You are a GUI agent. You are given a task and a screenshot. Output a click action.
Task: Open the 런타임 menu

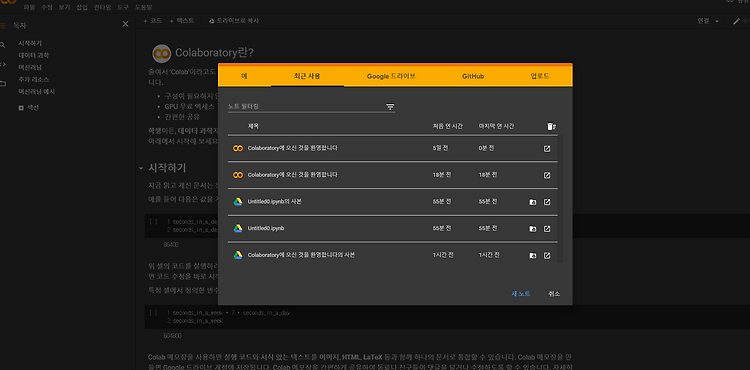pyautogui.click(x=102, y=8)
